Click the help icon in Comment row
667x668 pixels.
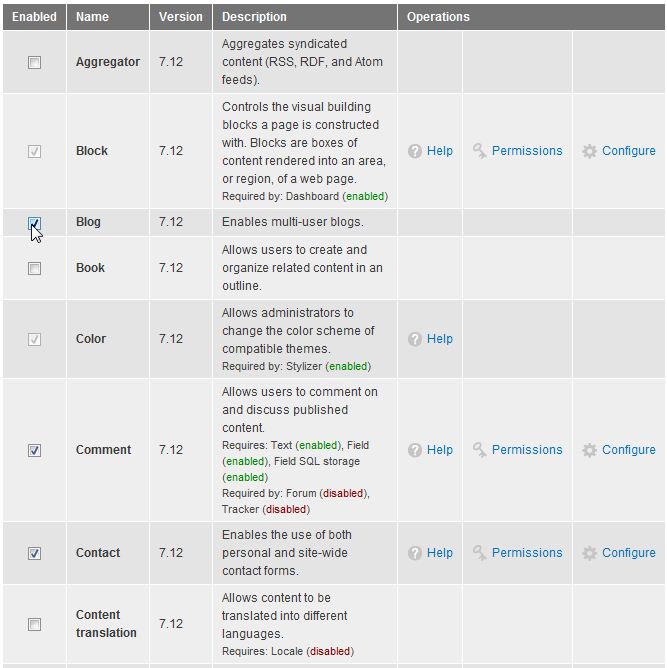415,450
